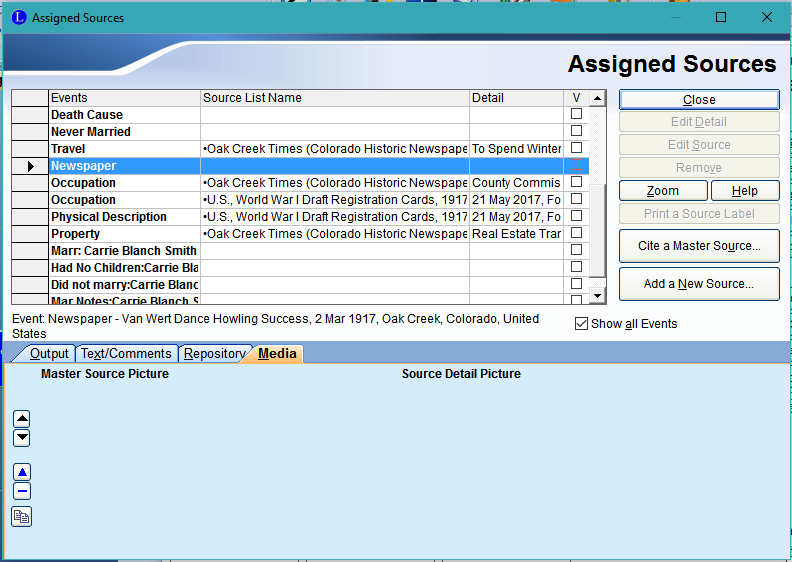Select the Travel event row
792x562 pixels.
tap(124, 149)
